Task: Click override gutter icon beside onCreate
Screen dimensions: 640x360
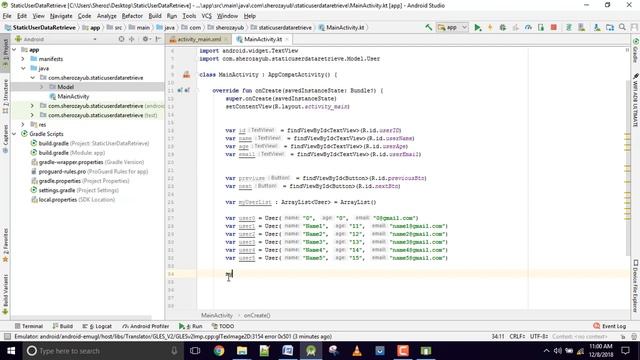Action: (x=183, y=91)
